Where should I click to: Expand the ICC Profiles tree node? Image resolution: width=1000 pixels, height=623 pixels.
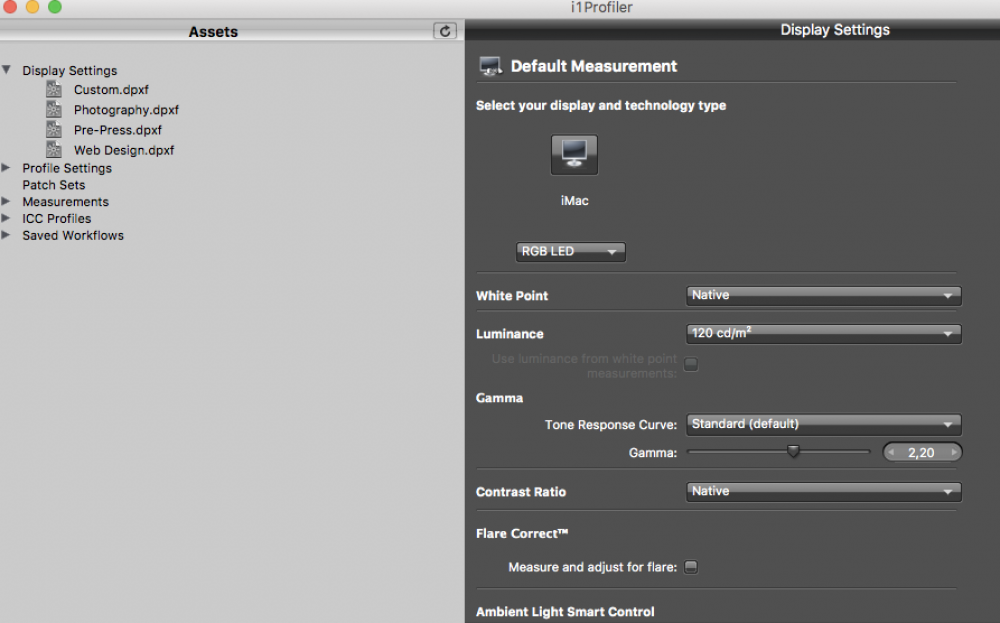6,218
